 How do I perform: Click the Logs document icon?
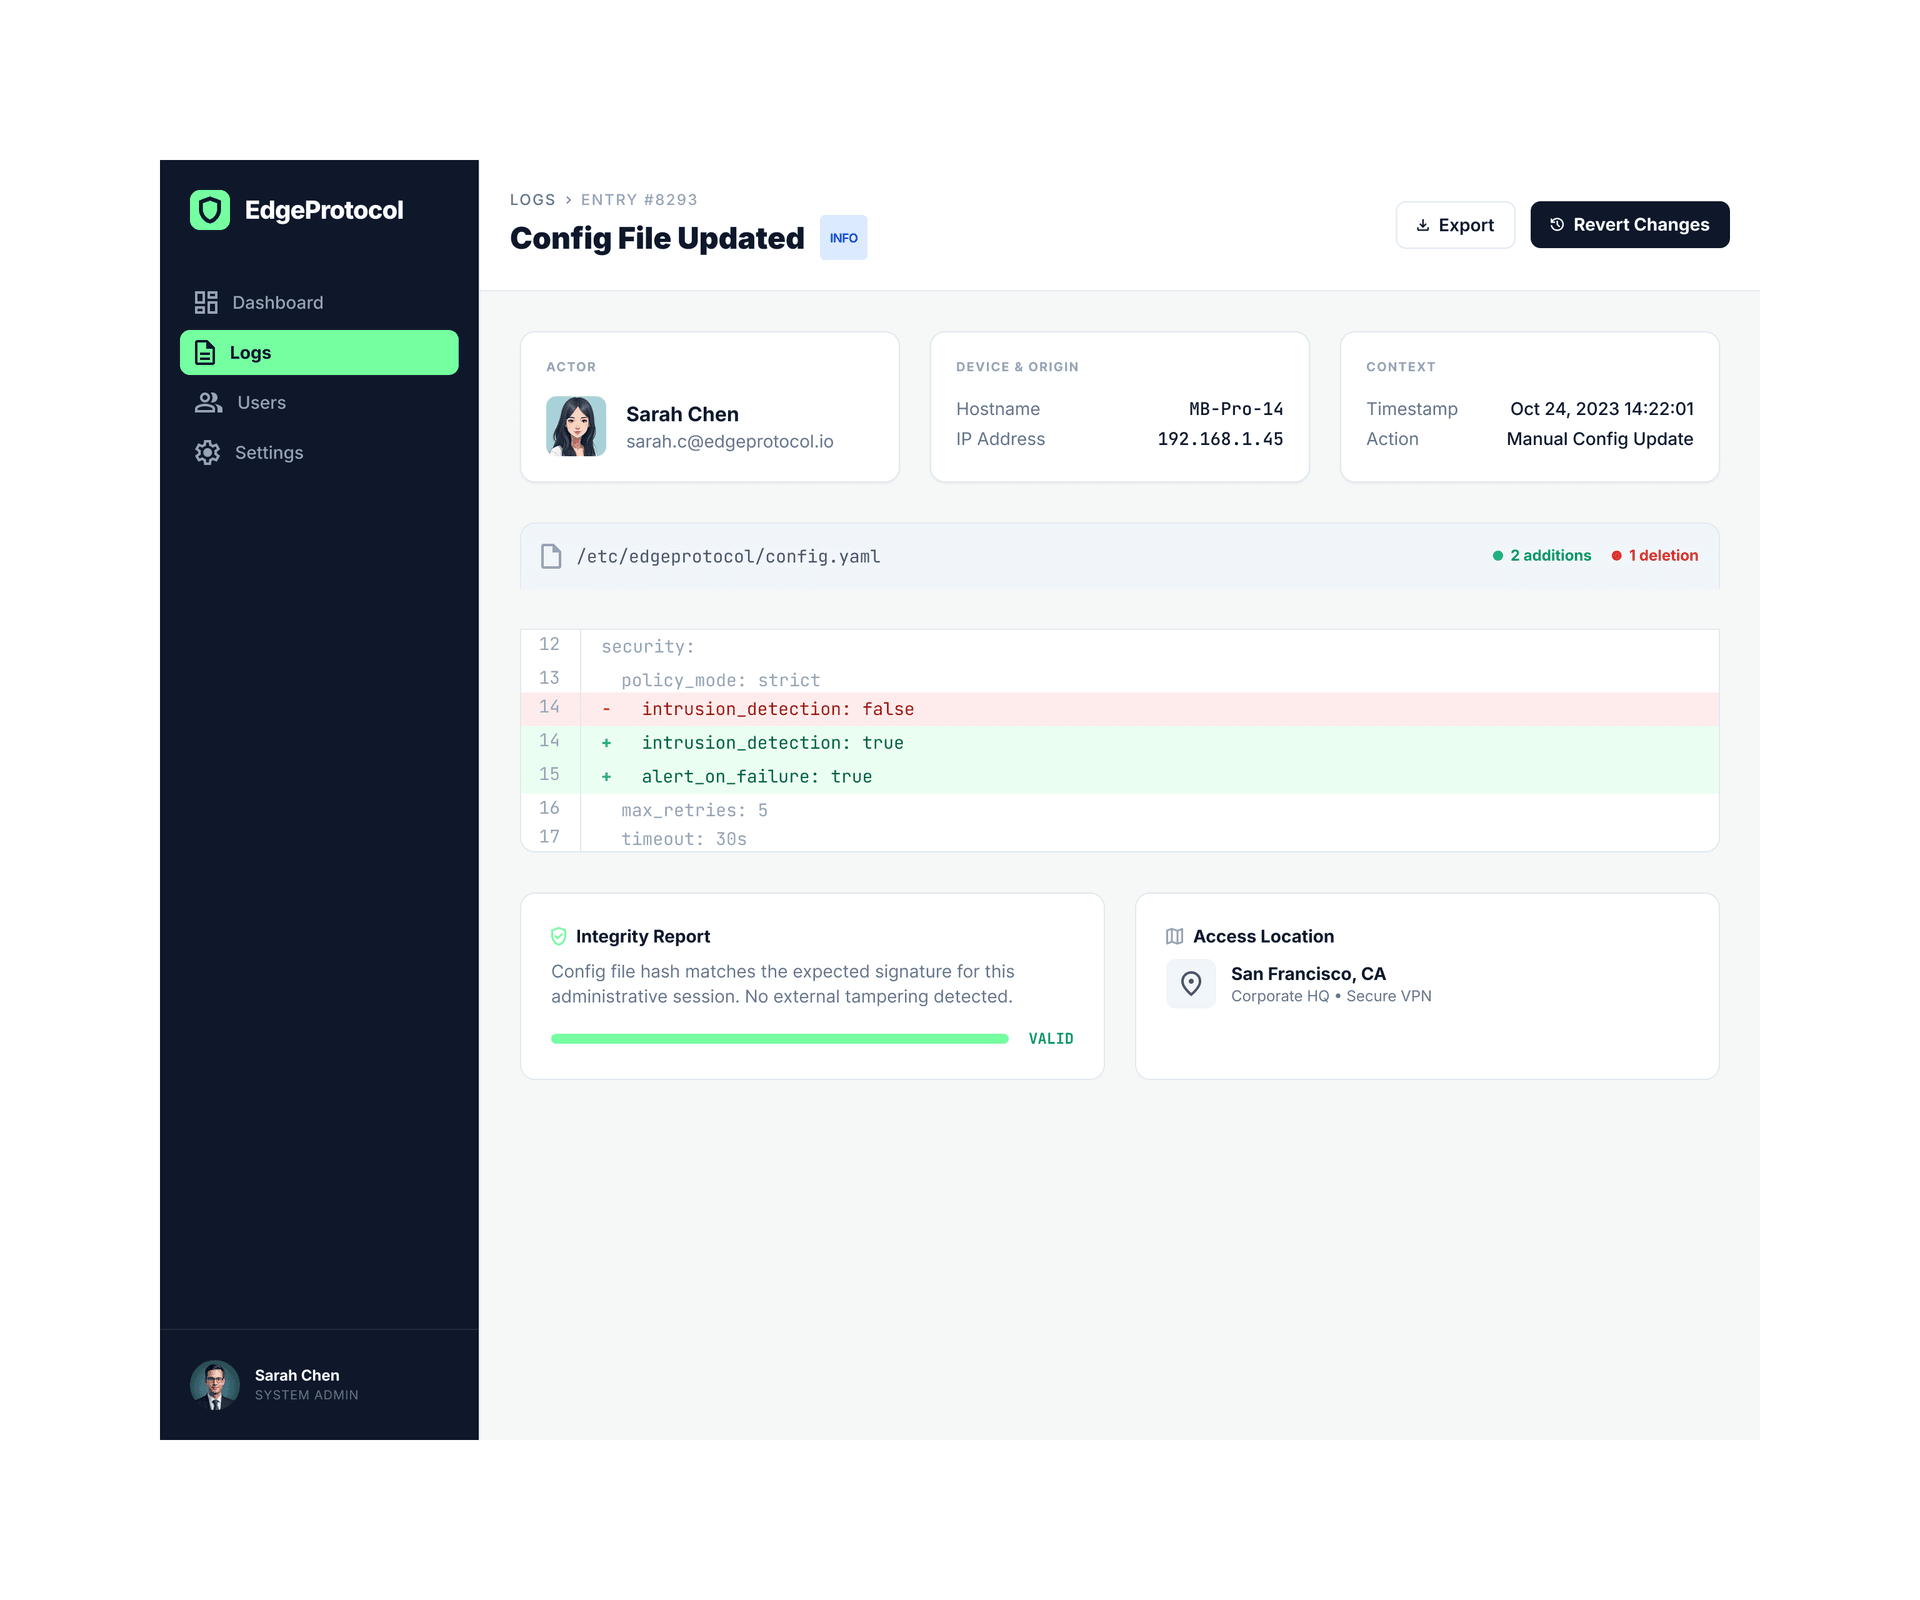(206, 352)
